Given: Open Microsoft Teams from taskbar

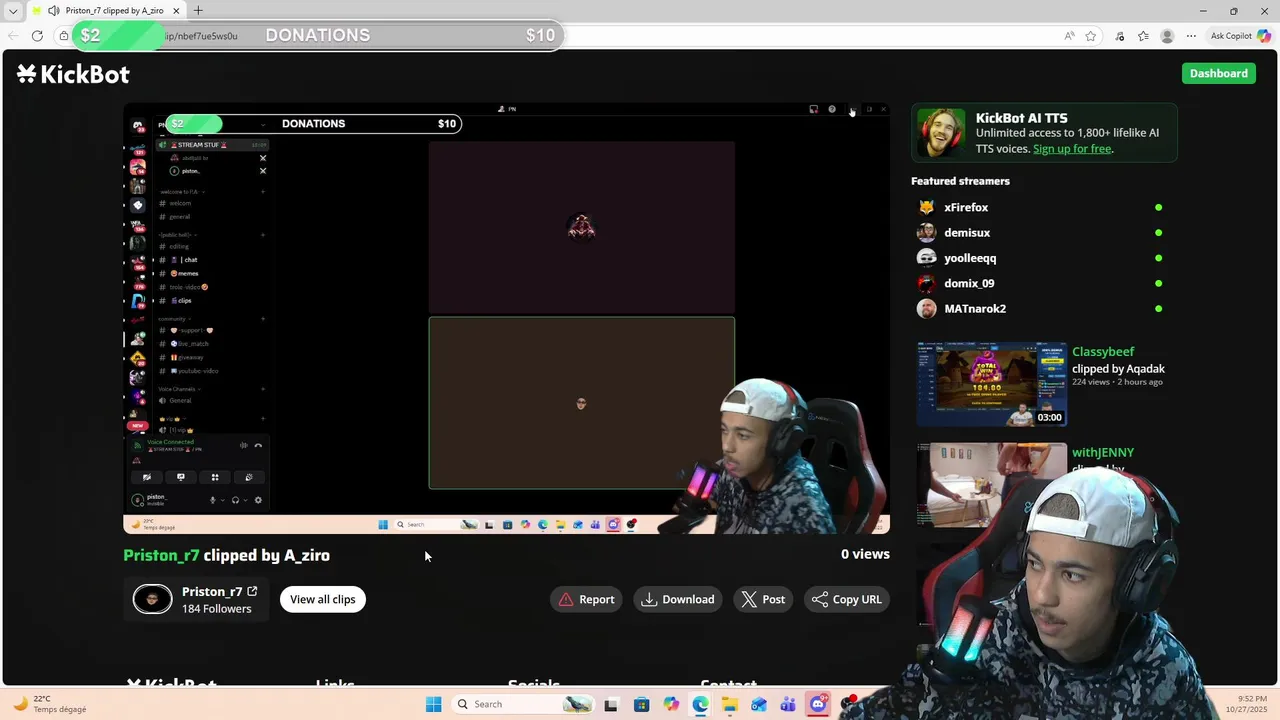Looking at the screenshot, I should click(789, 704).
